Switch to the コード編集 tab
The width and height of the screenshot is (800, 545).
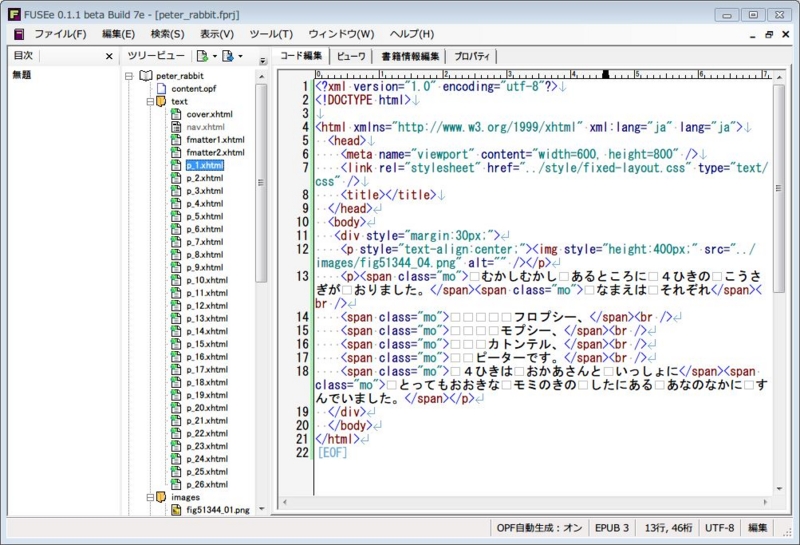[301, 56]
